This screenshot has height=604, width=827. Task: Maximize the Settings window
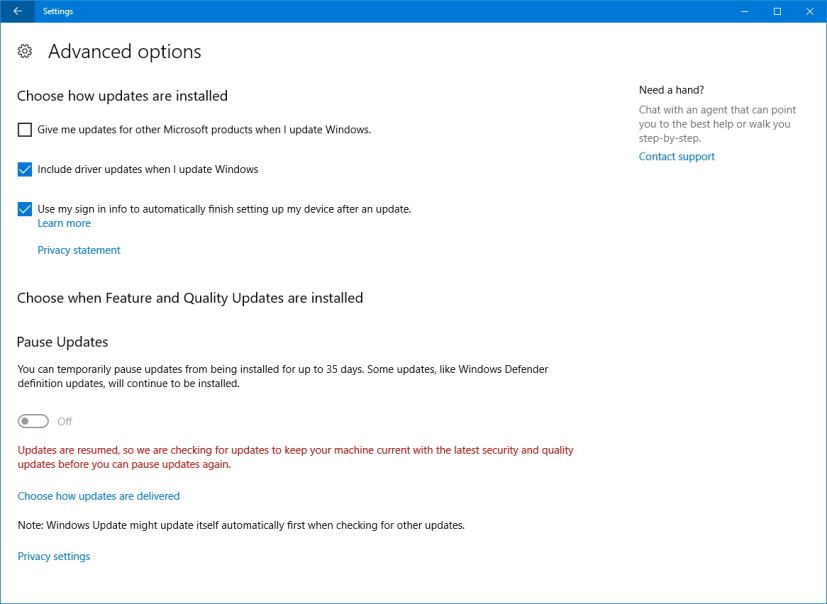coord(775,11)
